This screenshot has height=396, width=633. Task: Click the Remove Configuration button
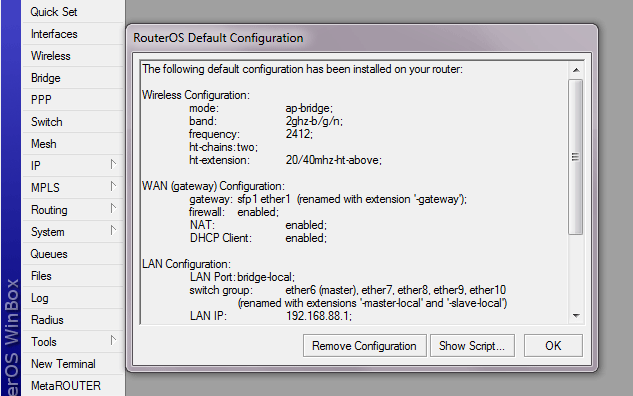tap(365, 346)
